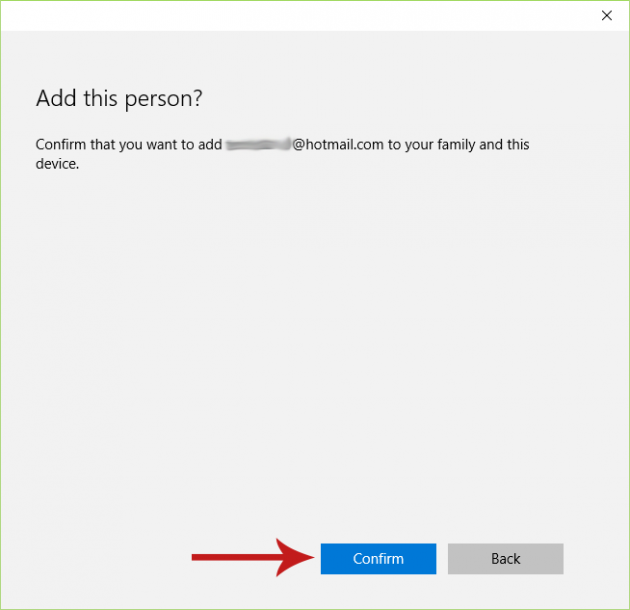
Task: Click the empty title bar of the dialog
Action: click(300, 15)
